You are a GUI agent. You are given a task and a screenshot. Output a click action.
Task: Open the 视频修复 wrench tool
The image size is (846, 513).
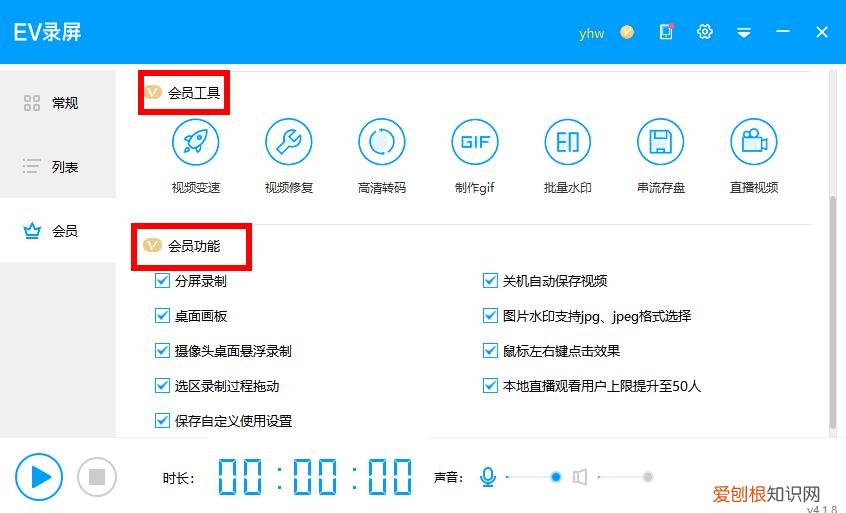click(x=289, y=142)
